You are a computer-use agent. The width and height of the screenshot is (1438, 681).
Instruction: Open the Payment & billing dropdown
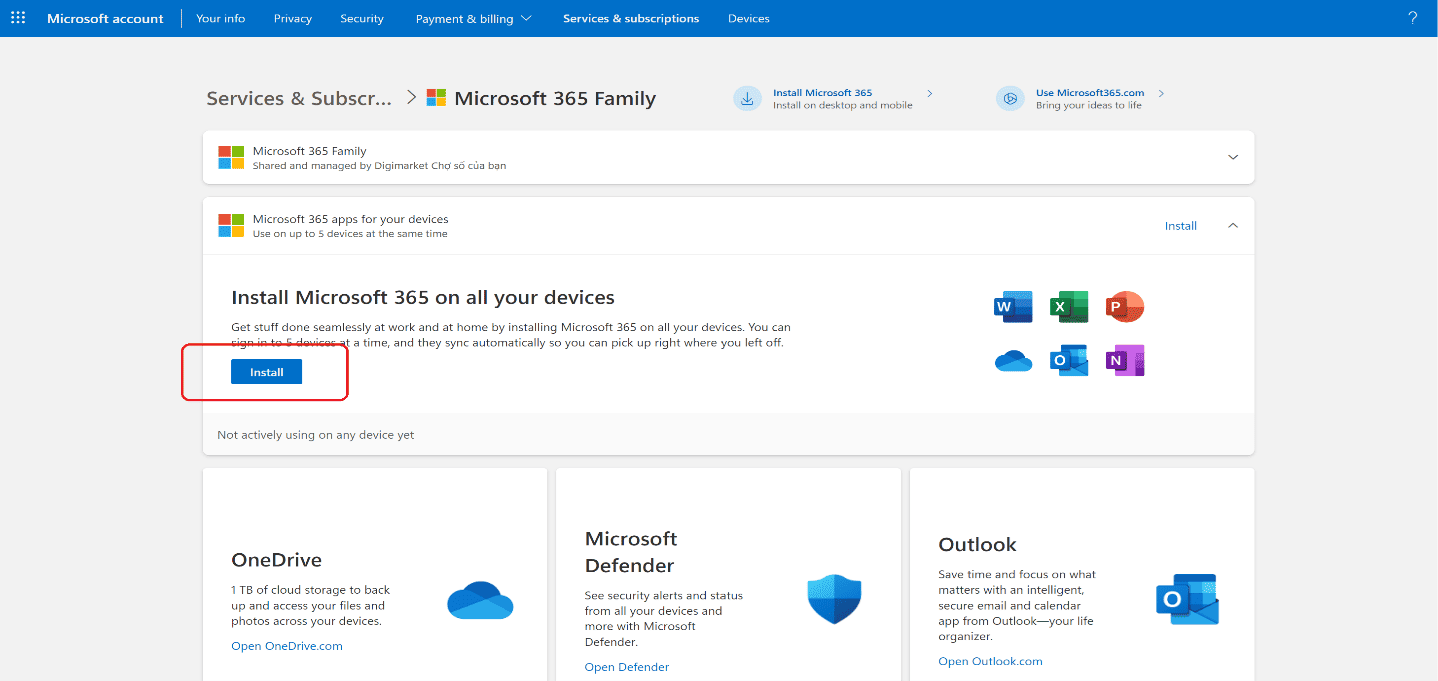(473, 18)
